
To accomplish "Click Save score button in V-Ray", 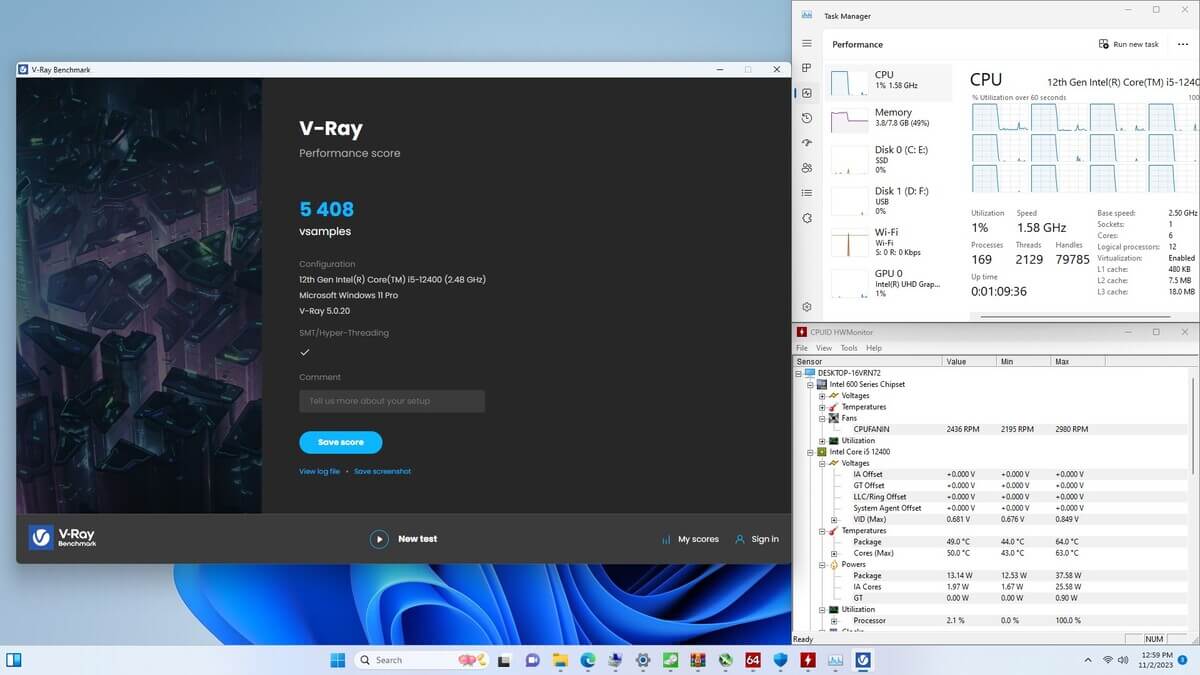I will (341, 442).
